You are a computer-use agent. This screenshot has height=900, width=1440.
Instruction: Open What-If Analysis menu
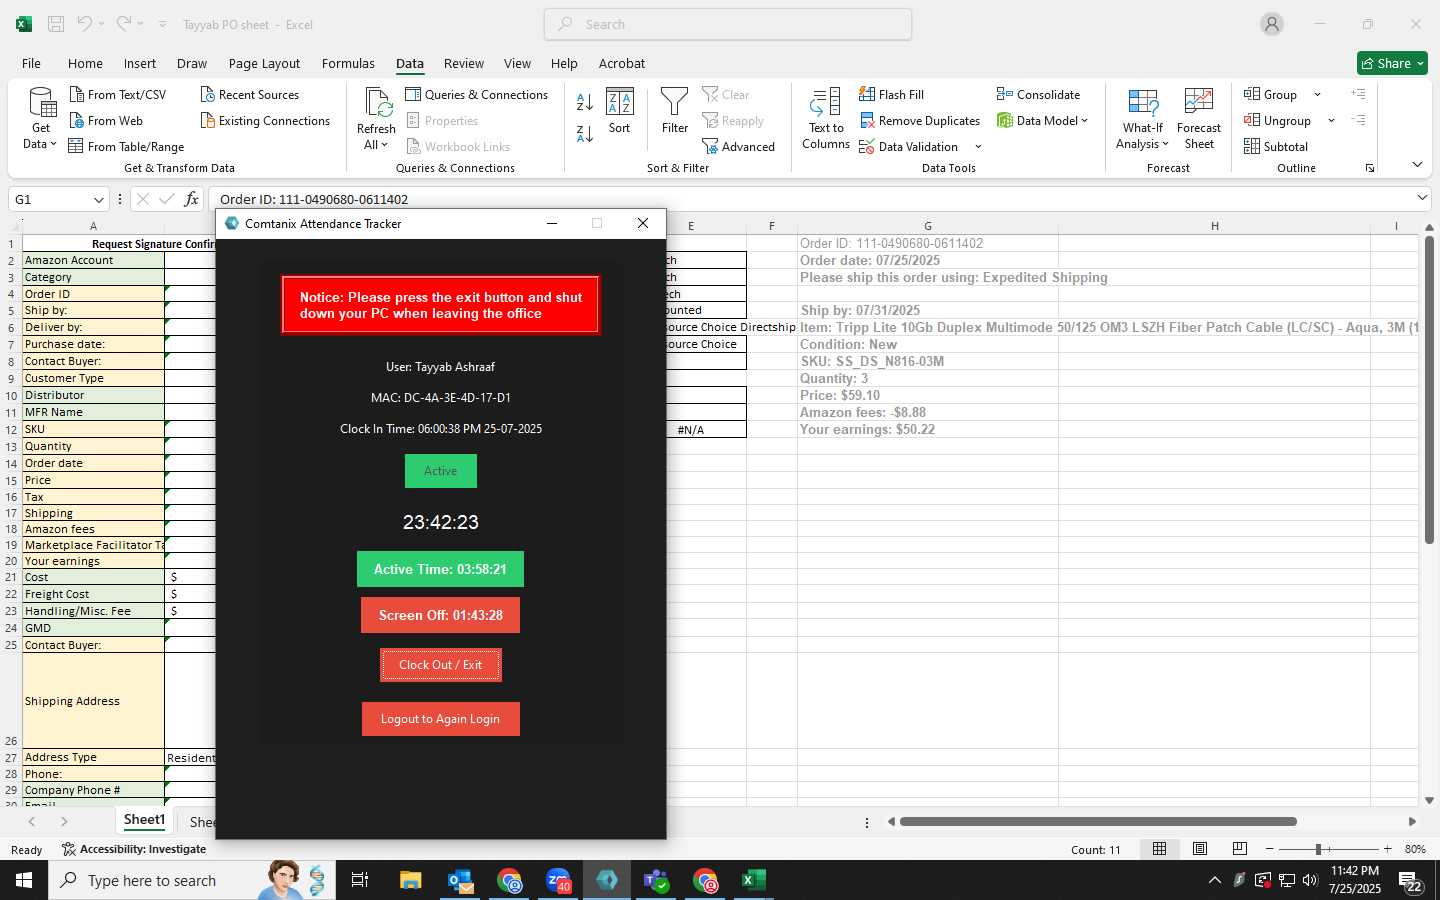1142,120
